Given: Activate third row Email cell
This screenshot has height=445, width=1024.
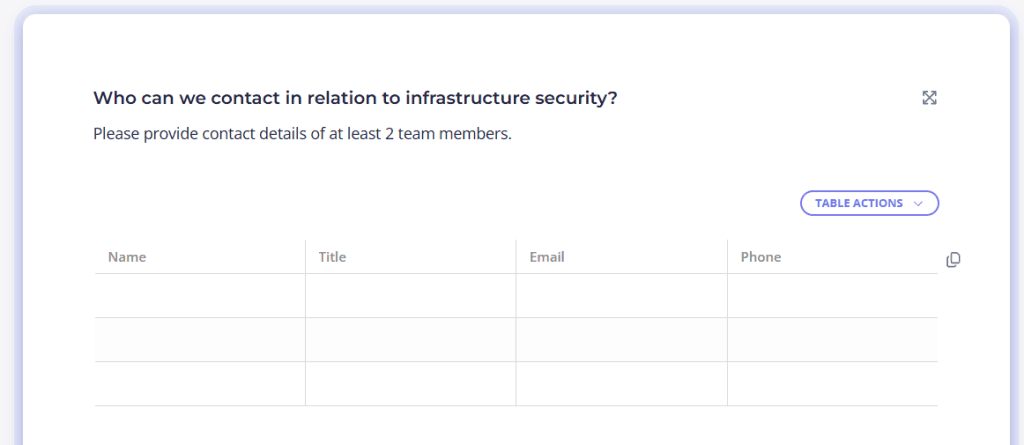Looking at the screenshot, I should (622, 384).
